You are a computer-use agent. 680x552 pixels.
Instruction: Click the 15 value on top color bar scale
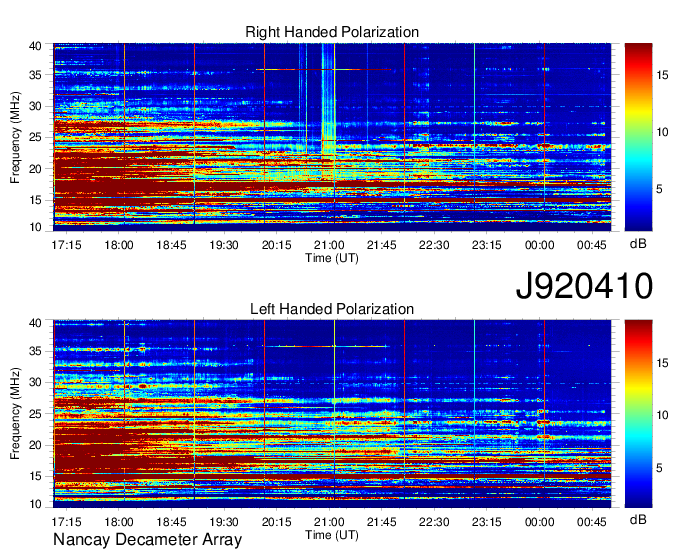tap(662, 75)
